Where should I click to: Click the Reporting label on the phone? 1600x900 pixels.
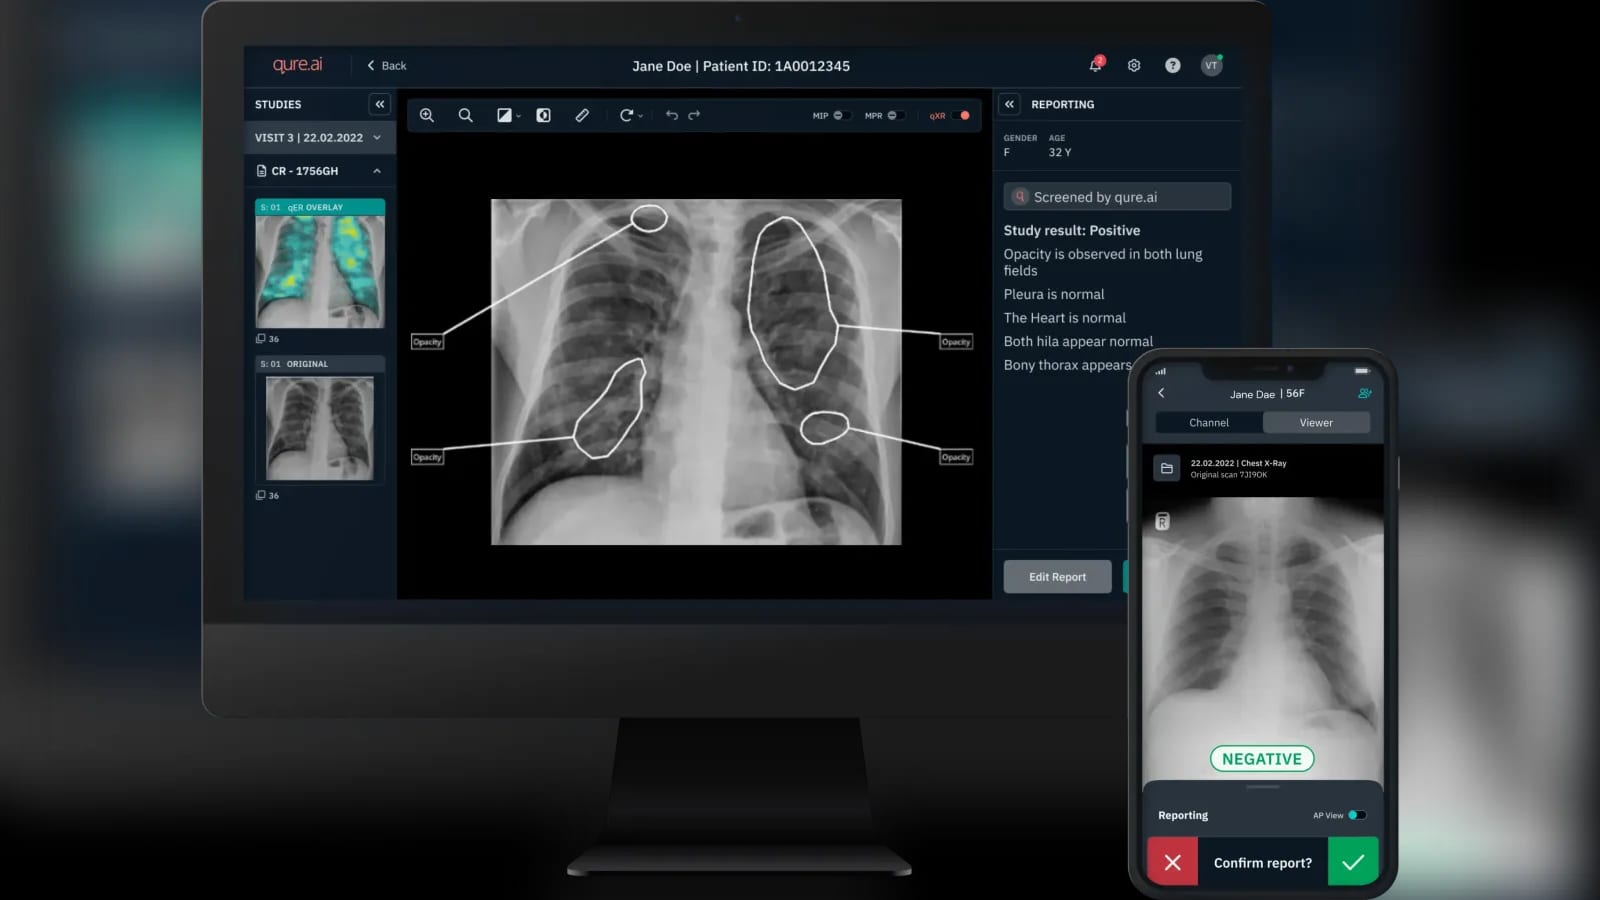pos(1183,815)
